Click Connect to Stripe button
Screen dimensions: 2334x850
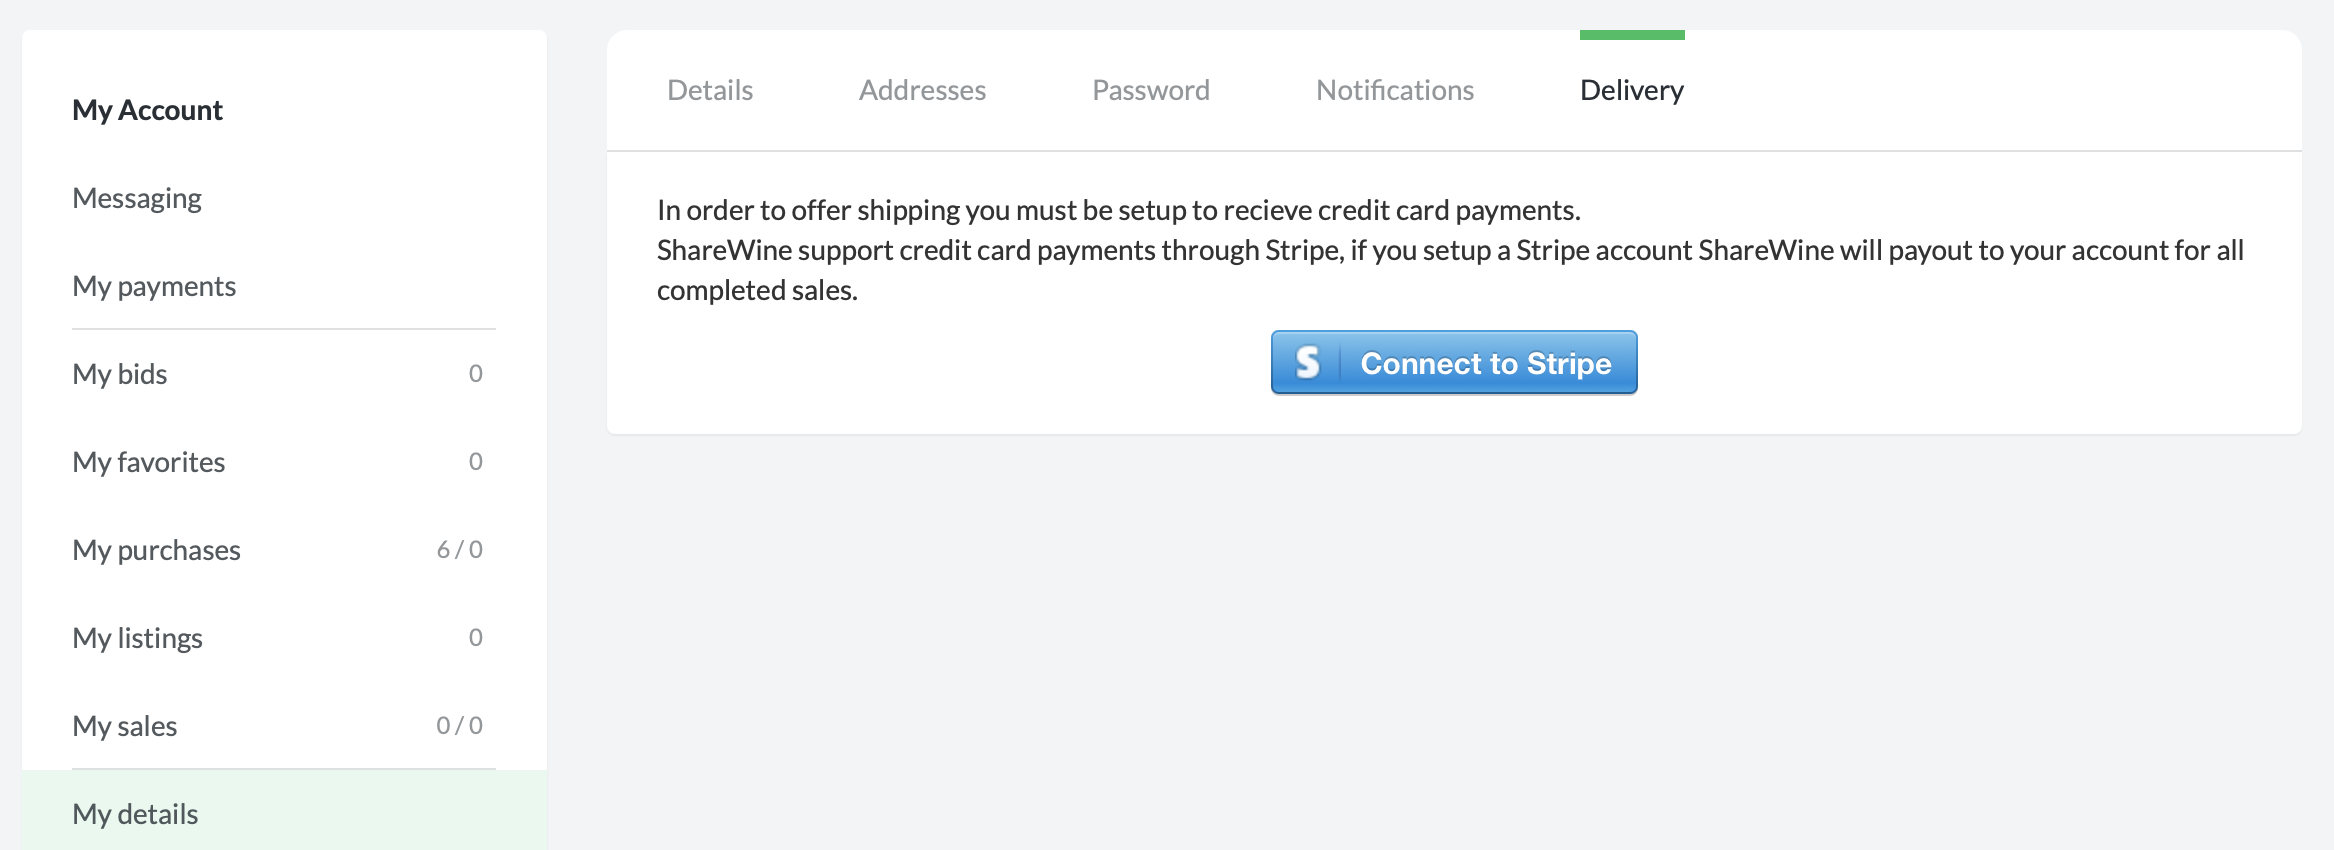click(x=1454, y=363)
